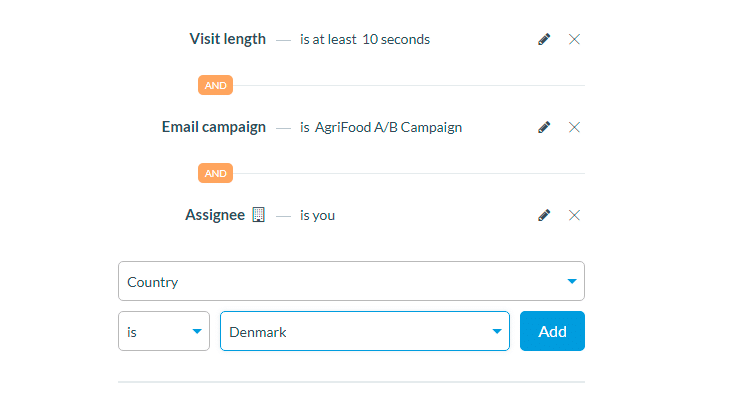Remove the Visit length filter
741x394 pixels.
(574, 39)
